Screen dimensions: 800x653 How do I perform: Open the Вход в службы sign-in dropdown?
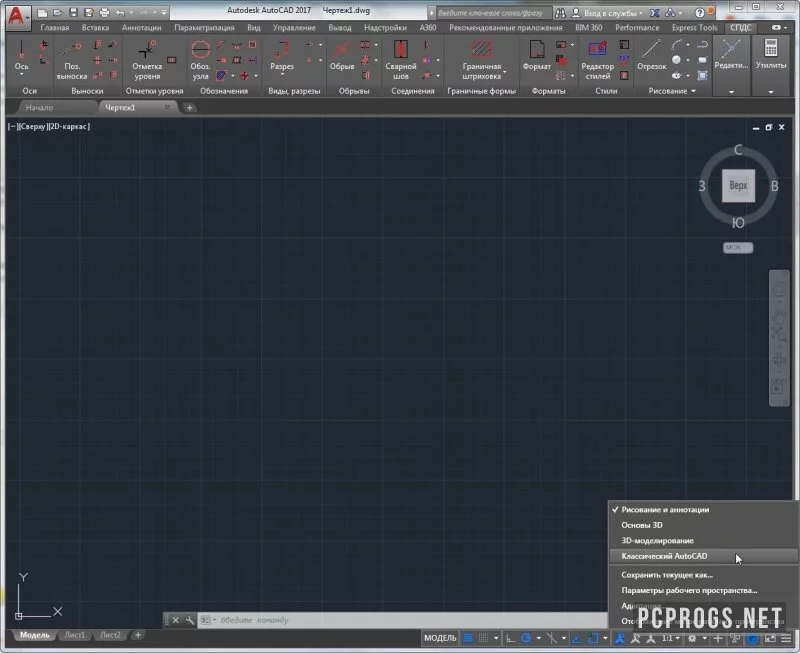[613, 13]
